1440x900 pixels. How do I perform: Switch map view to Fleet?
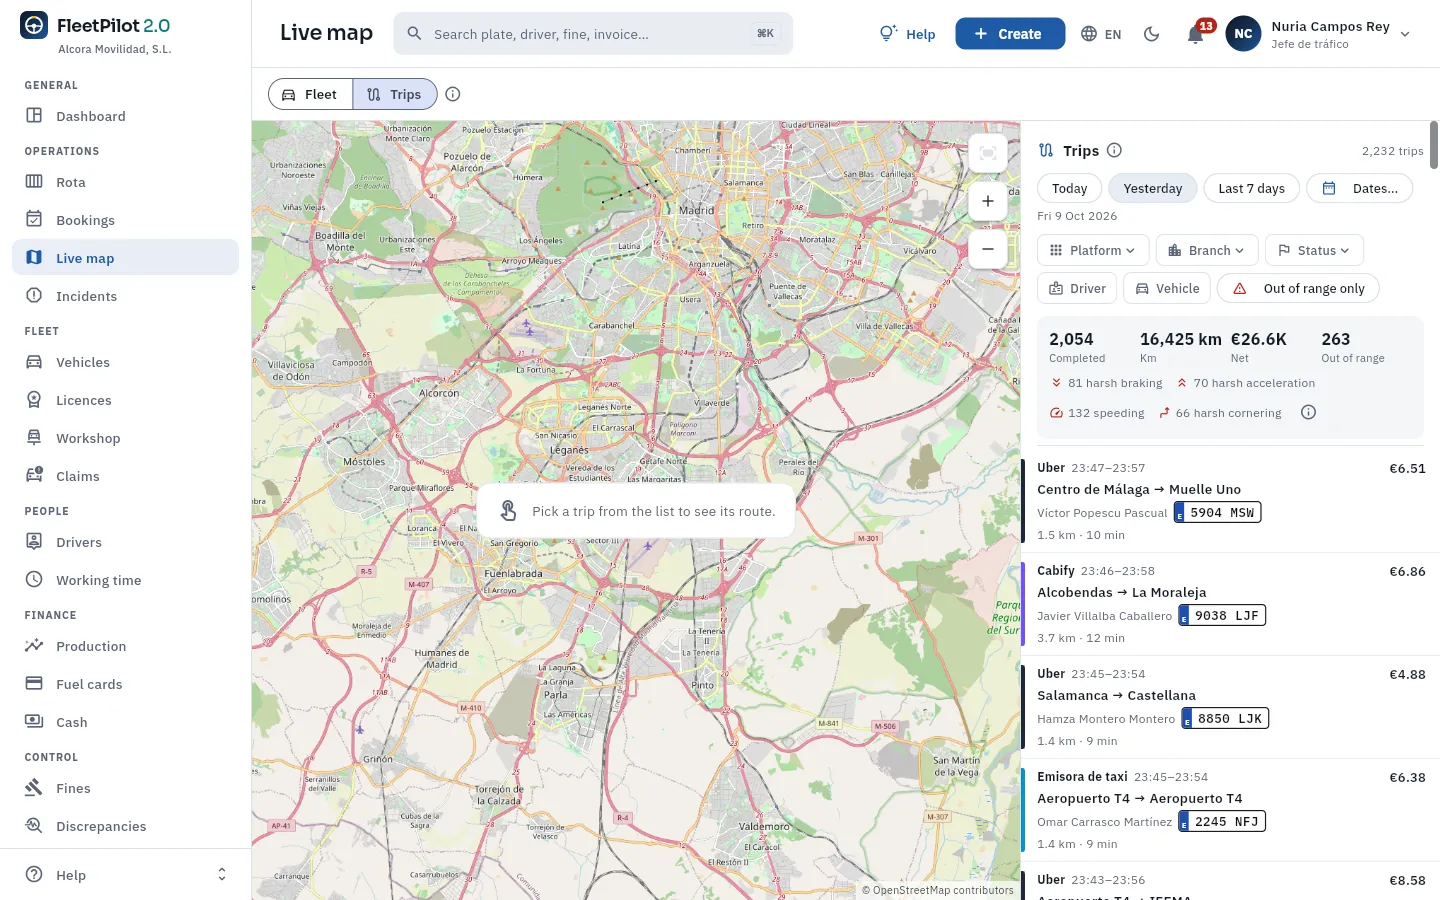click(x=311, y=94)
